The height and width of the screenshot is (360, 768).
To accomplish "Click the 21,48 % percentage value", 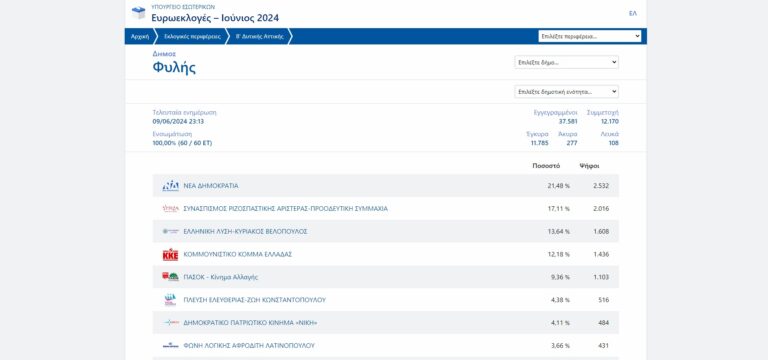I will point(558,186).
